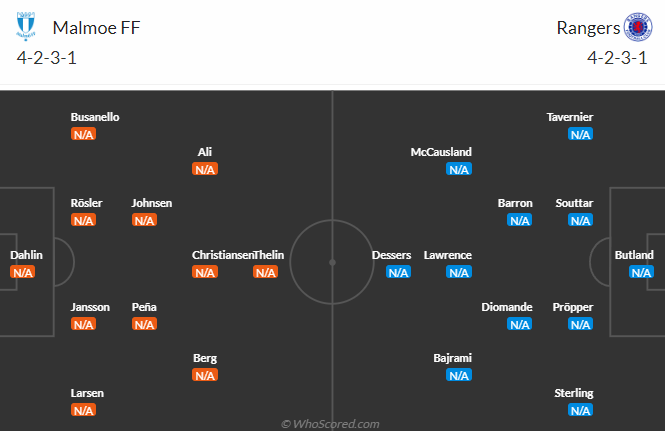
Task: Select player McCausland on Rangers side
Action: [x=441, y=152]
